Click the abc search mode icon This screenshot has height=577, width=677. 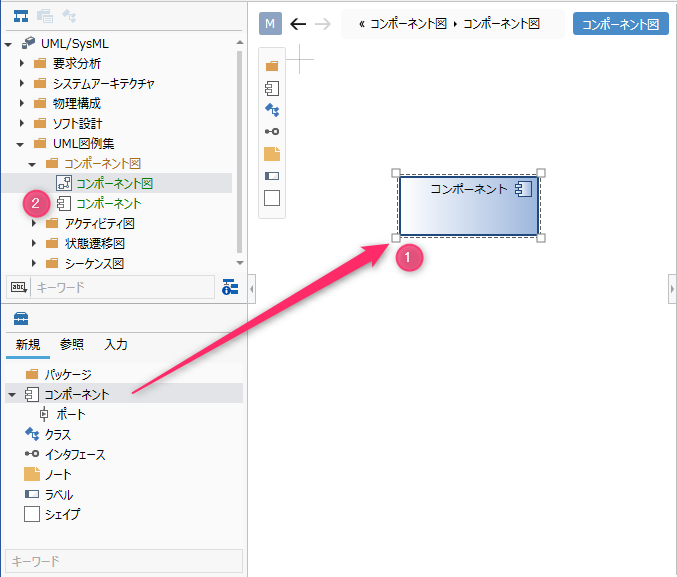tap(19, 287)
